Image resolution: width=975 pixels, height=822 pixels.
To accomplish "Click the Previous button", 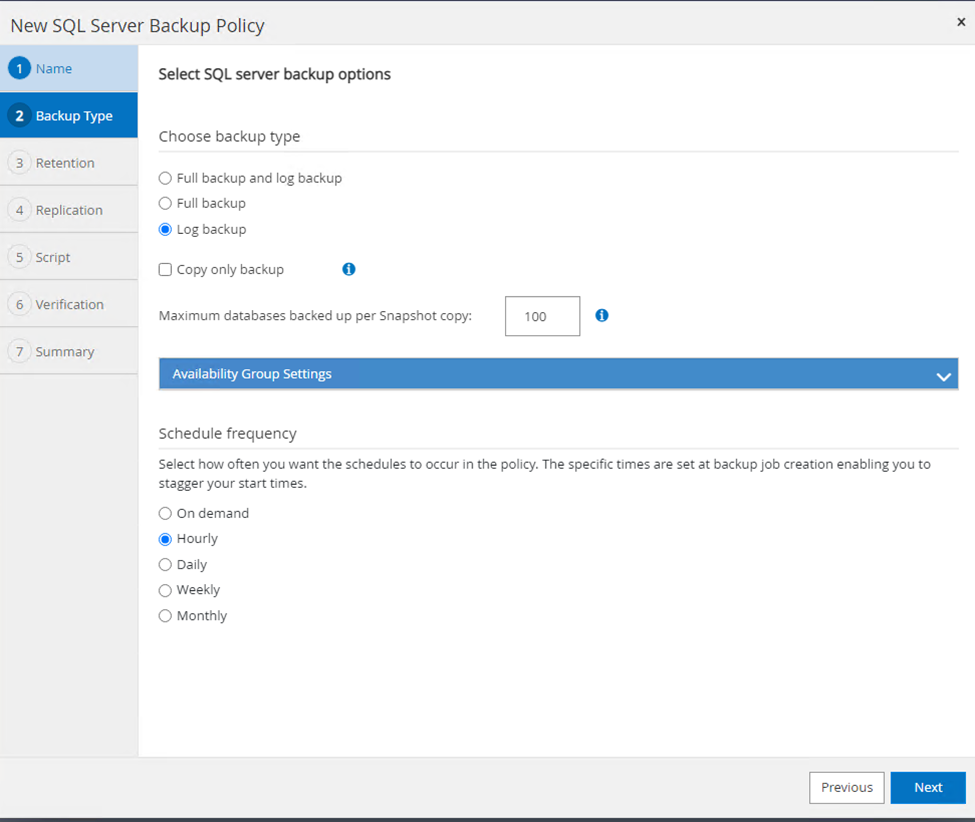I will pos(846,787).
